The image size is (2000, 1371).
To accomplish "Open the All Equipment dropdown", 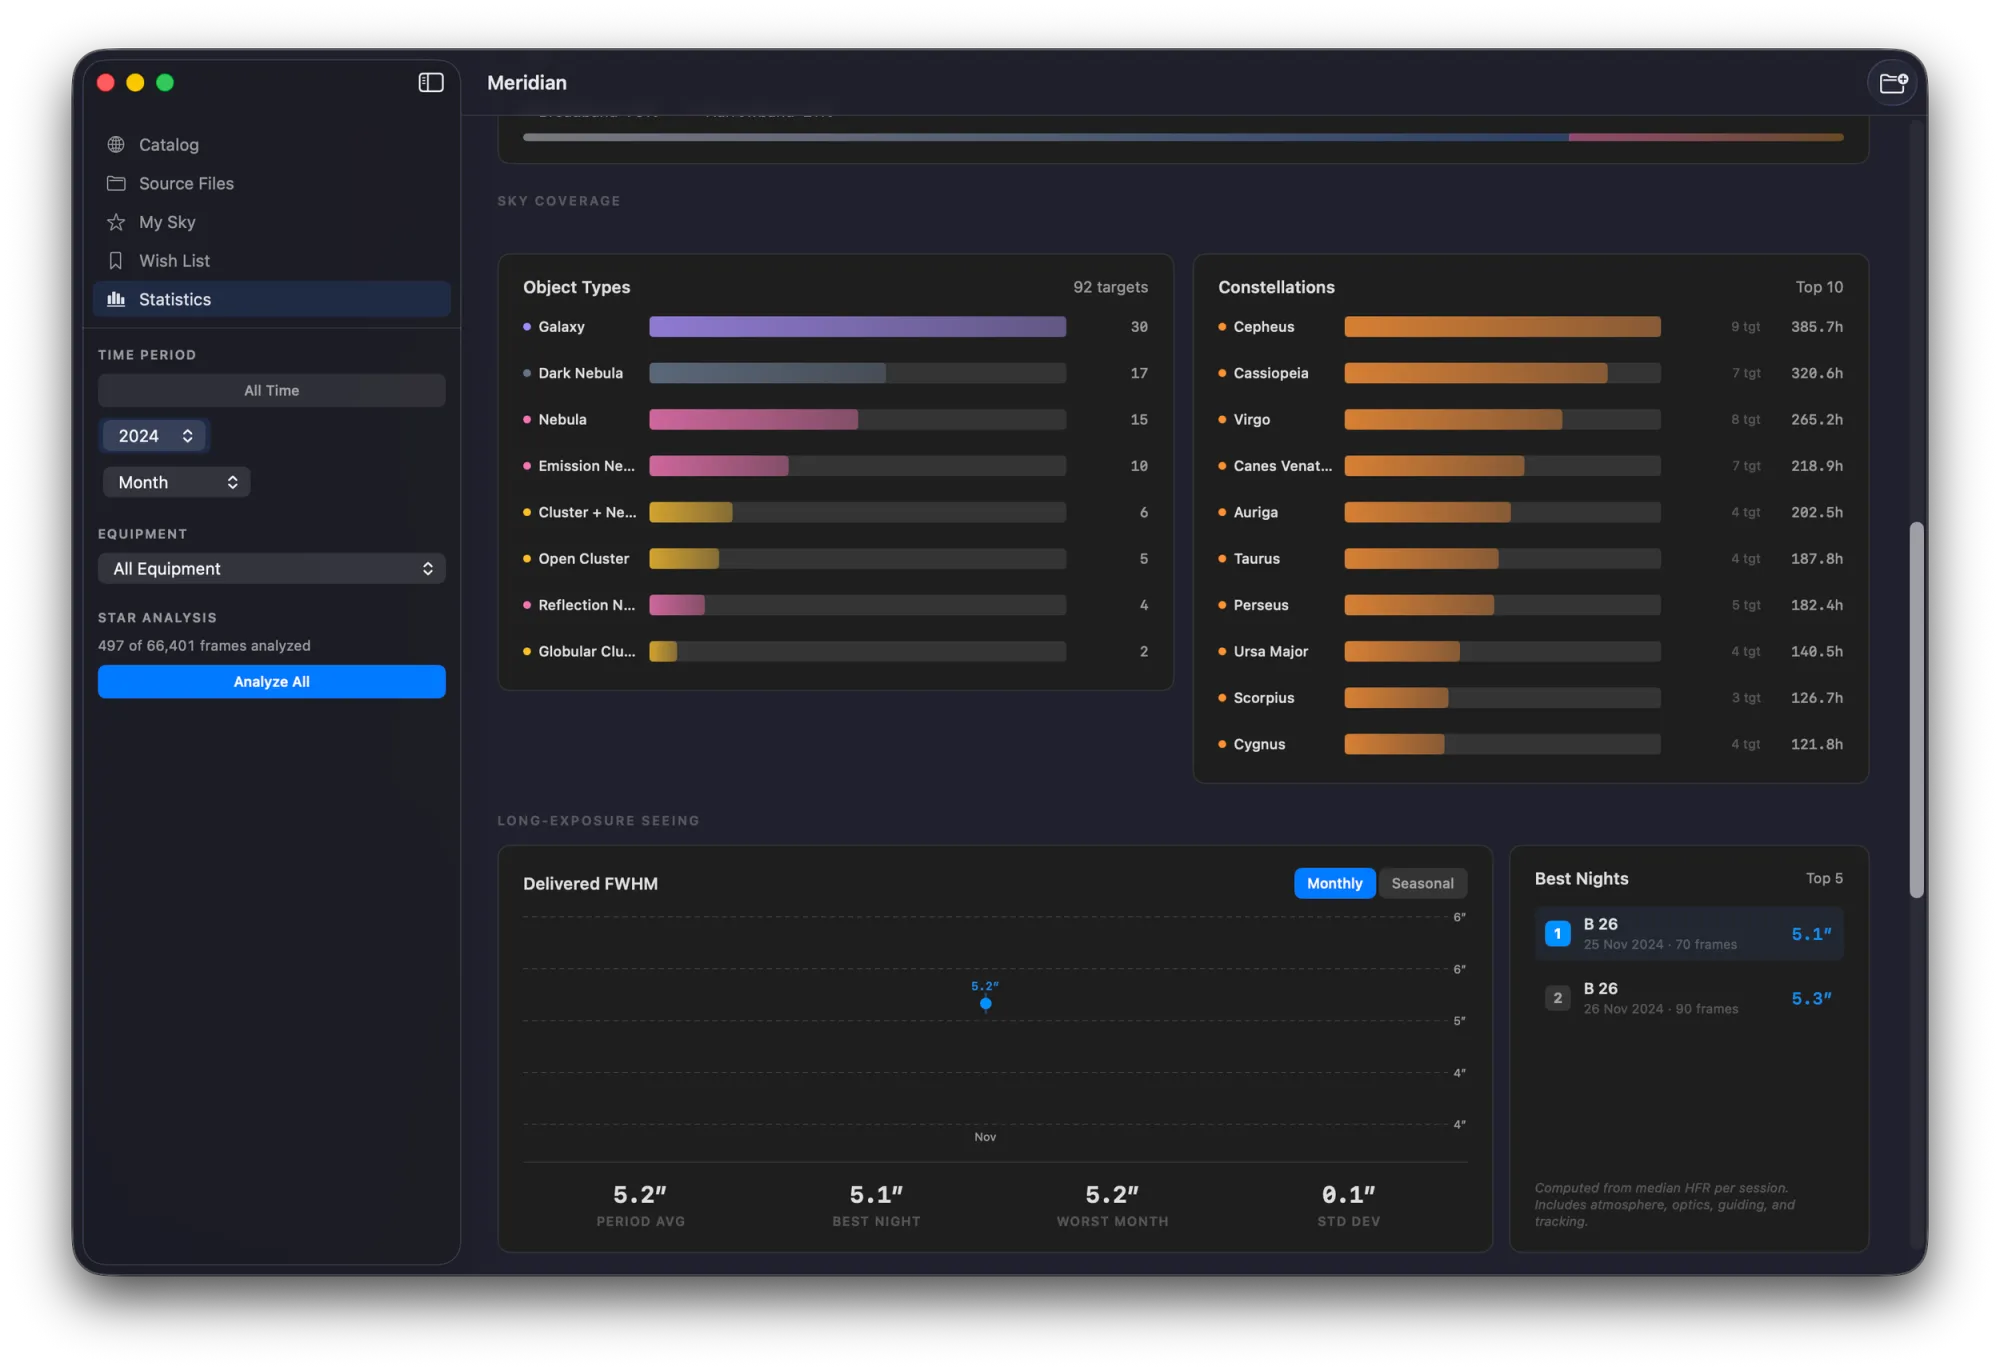I will tap(271, 568).
